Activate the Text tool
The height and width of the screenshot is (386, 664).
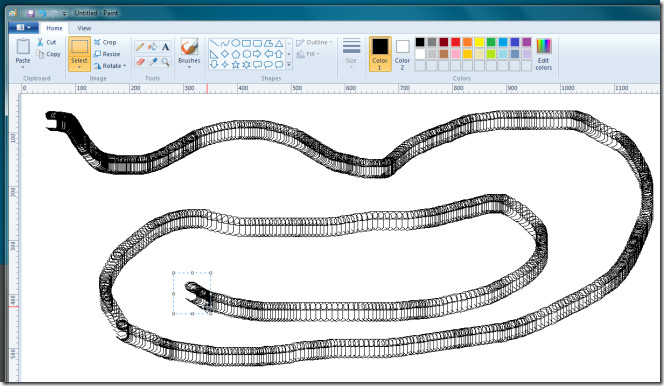point(165,47)
